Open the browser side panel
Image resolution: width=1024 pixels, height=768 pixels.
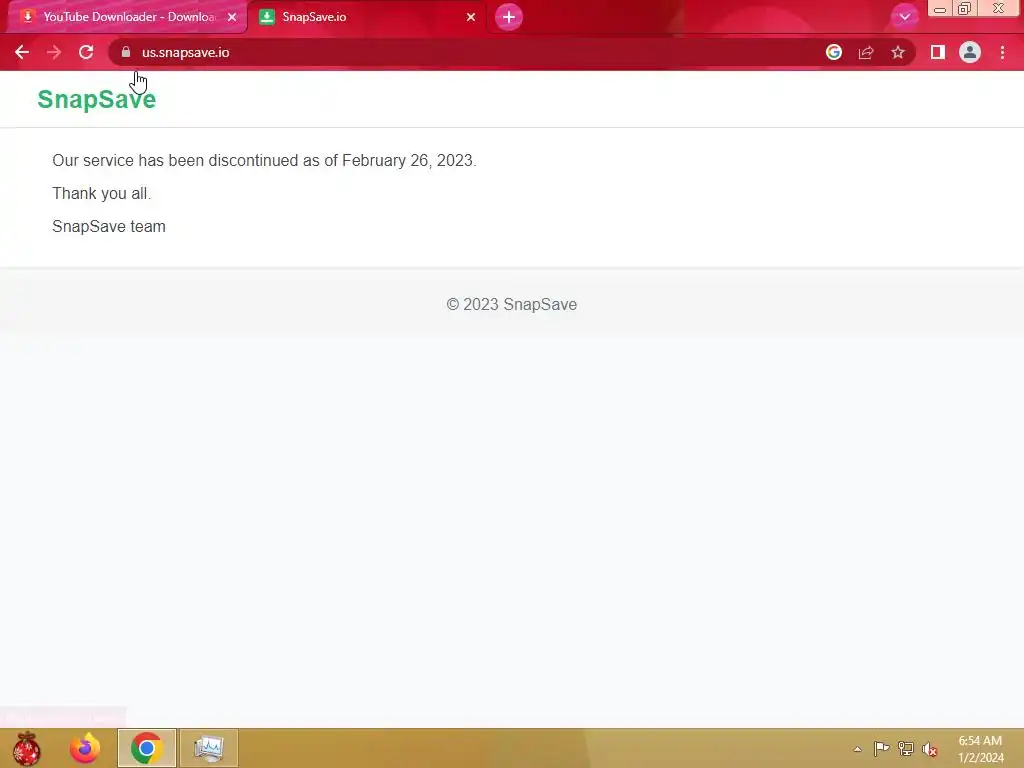point(938,52)
